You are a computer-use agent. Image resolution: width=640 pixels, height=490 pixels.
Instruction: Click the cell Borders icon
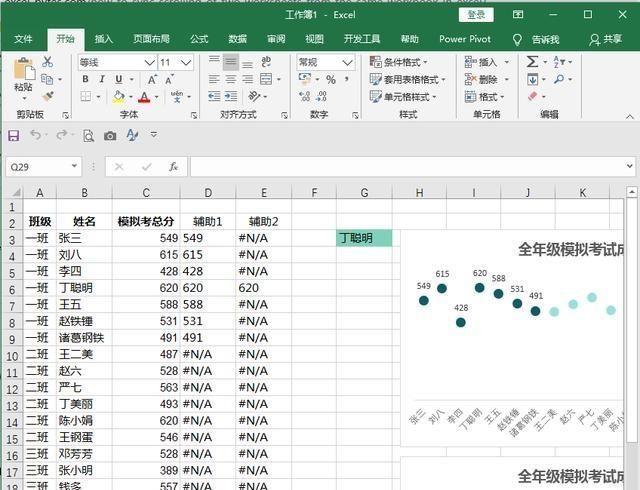point(86,97)
